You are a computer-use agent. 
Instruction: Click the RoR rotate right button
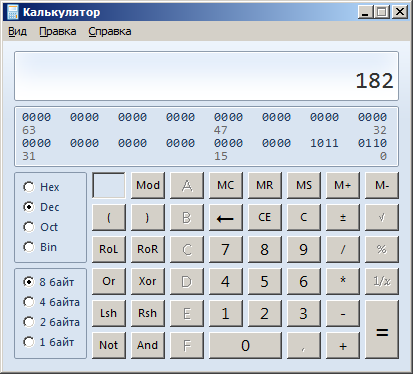[148, 249]
